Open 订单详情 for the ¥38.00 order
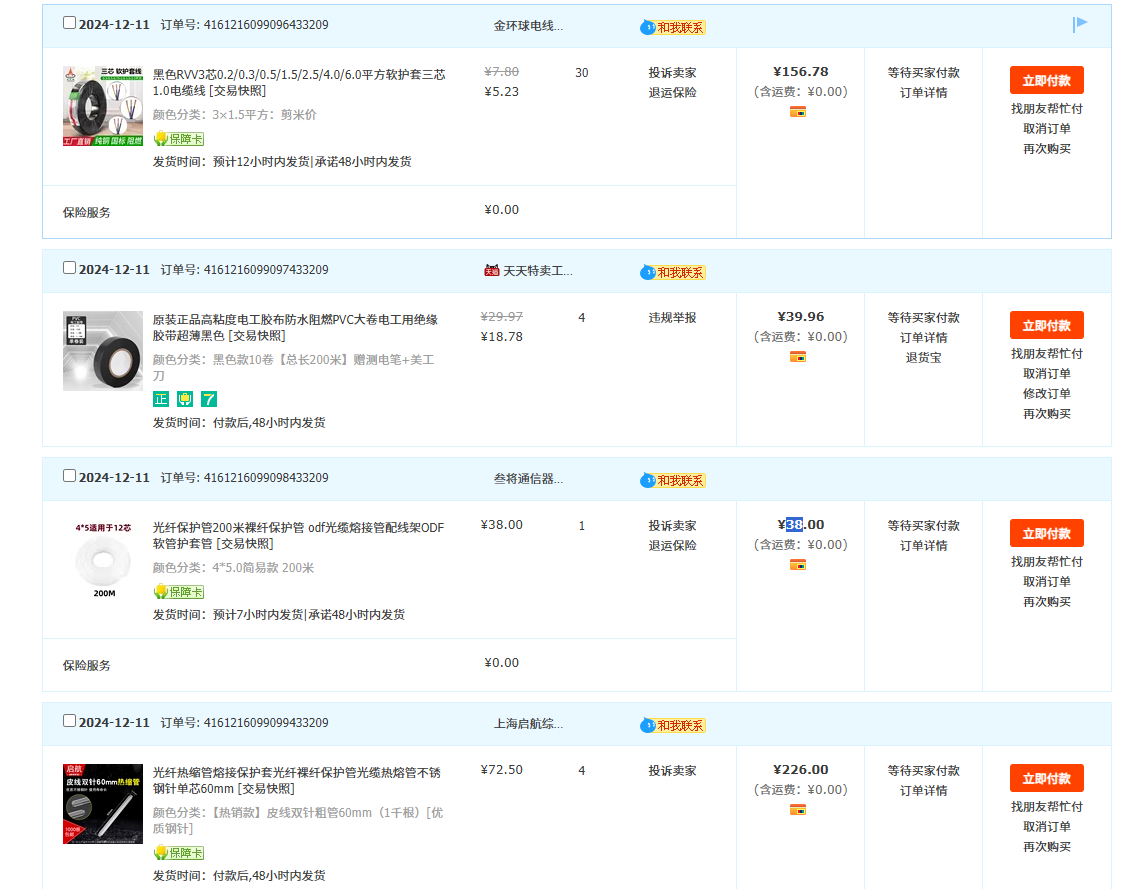 923,546
